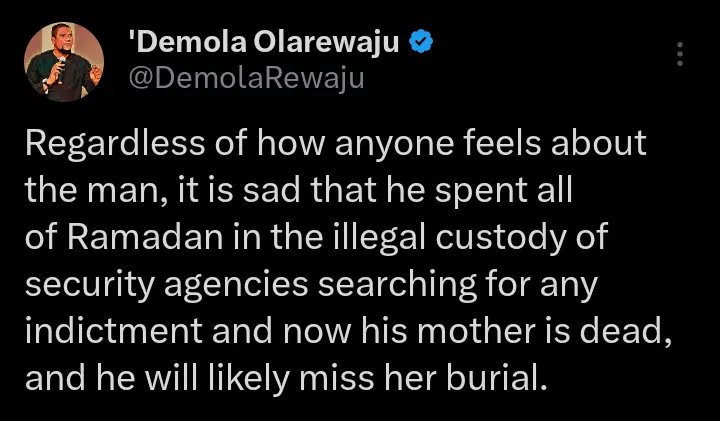Click the word "Ramadan" in the tweet

coord(135,240)
